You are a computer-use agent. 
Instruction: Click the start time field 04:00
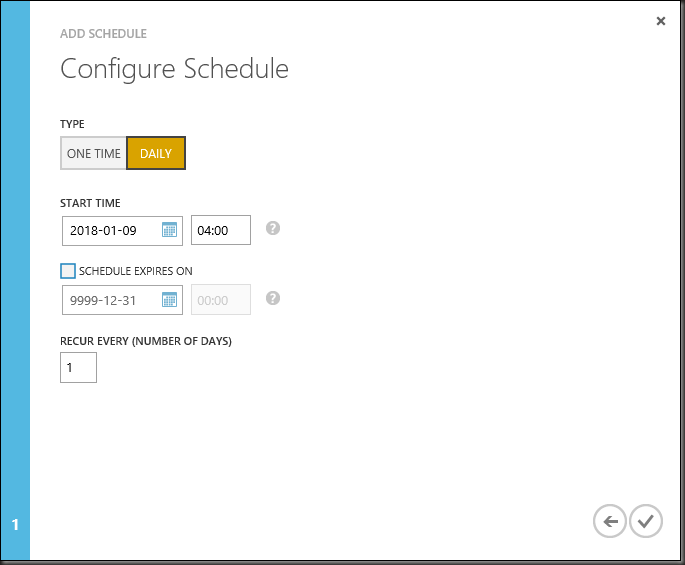pos(220,230)
